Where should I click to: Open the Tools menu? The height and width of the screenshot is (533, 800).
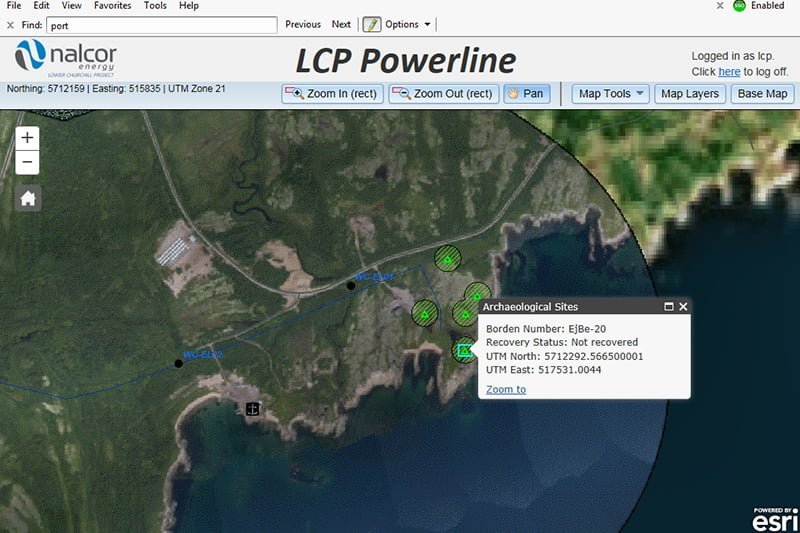[x=155, y=6]
